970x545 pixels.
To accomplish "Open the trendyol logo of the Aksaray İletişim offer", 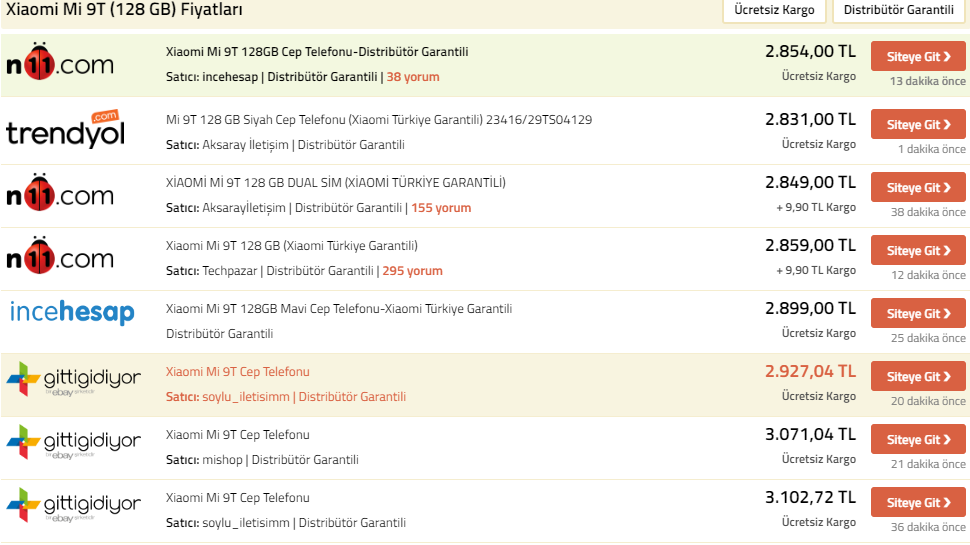I will point(66,129).
